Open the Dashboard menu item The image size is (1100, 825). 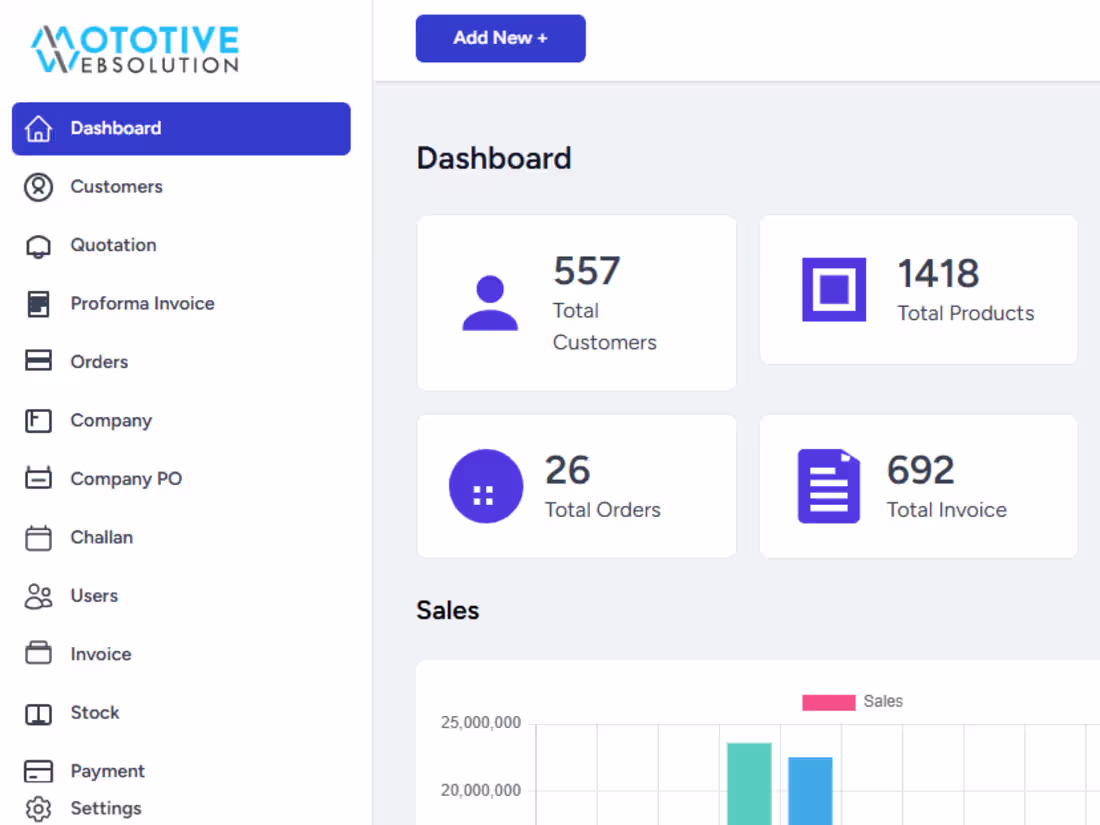(x=115, y=128)
